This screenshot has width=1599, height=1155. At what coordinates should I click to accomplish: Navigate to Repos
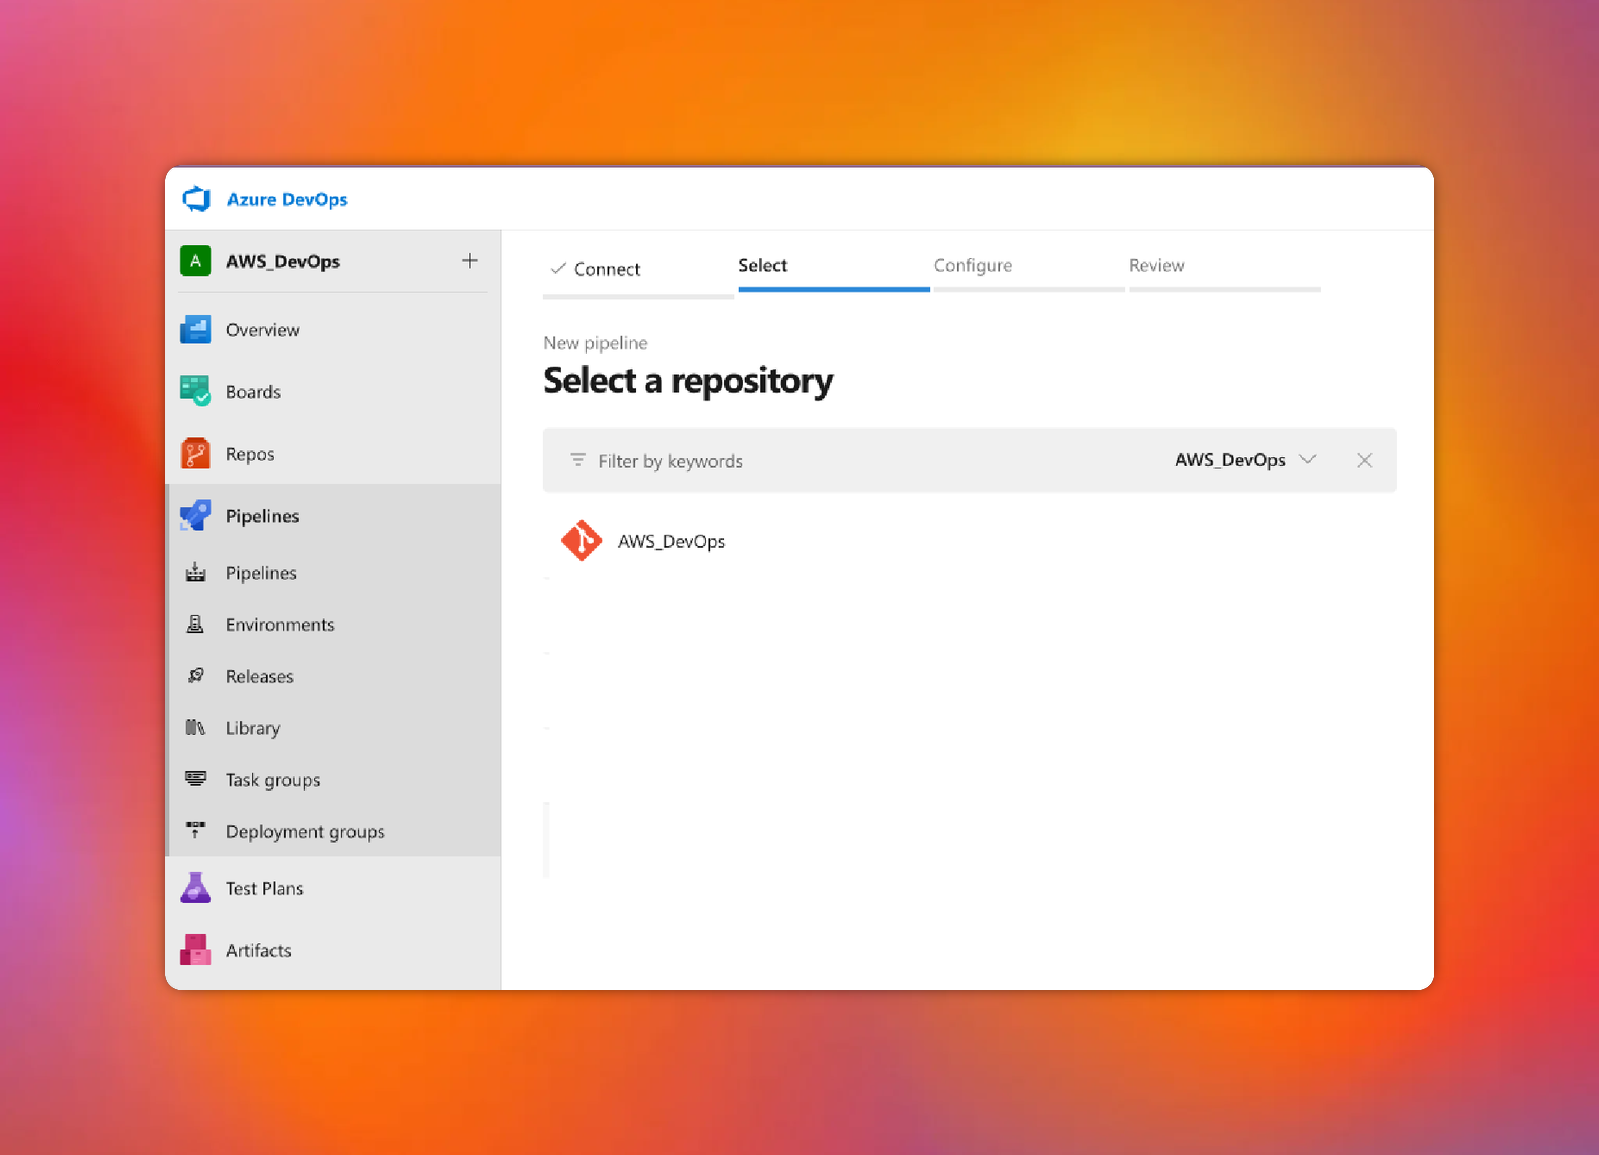click(250, 454)
